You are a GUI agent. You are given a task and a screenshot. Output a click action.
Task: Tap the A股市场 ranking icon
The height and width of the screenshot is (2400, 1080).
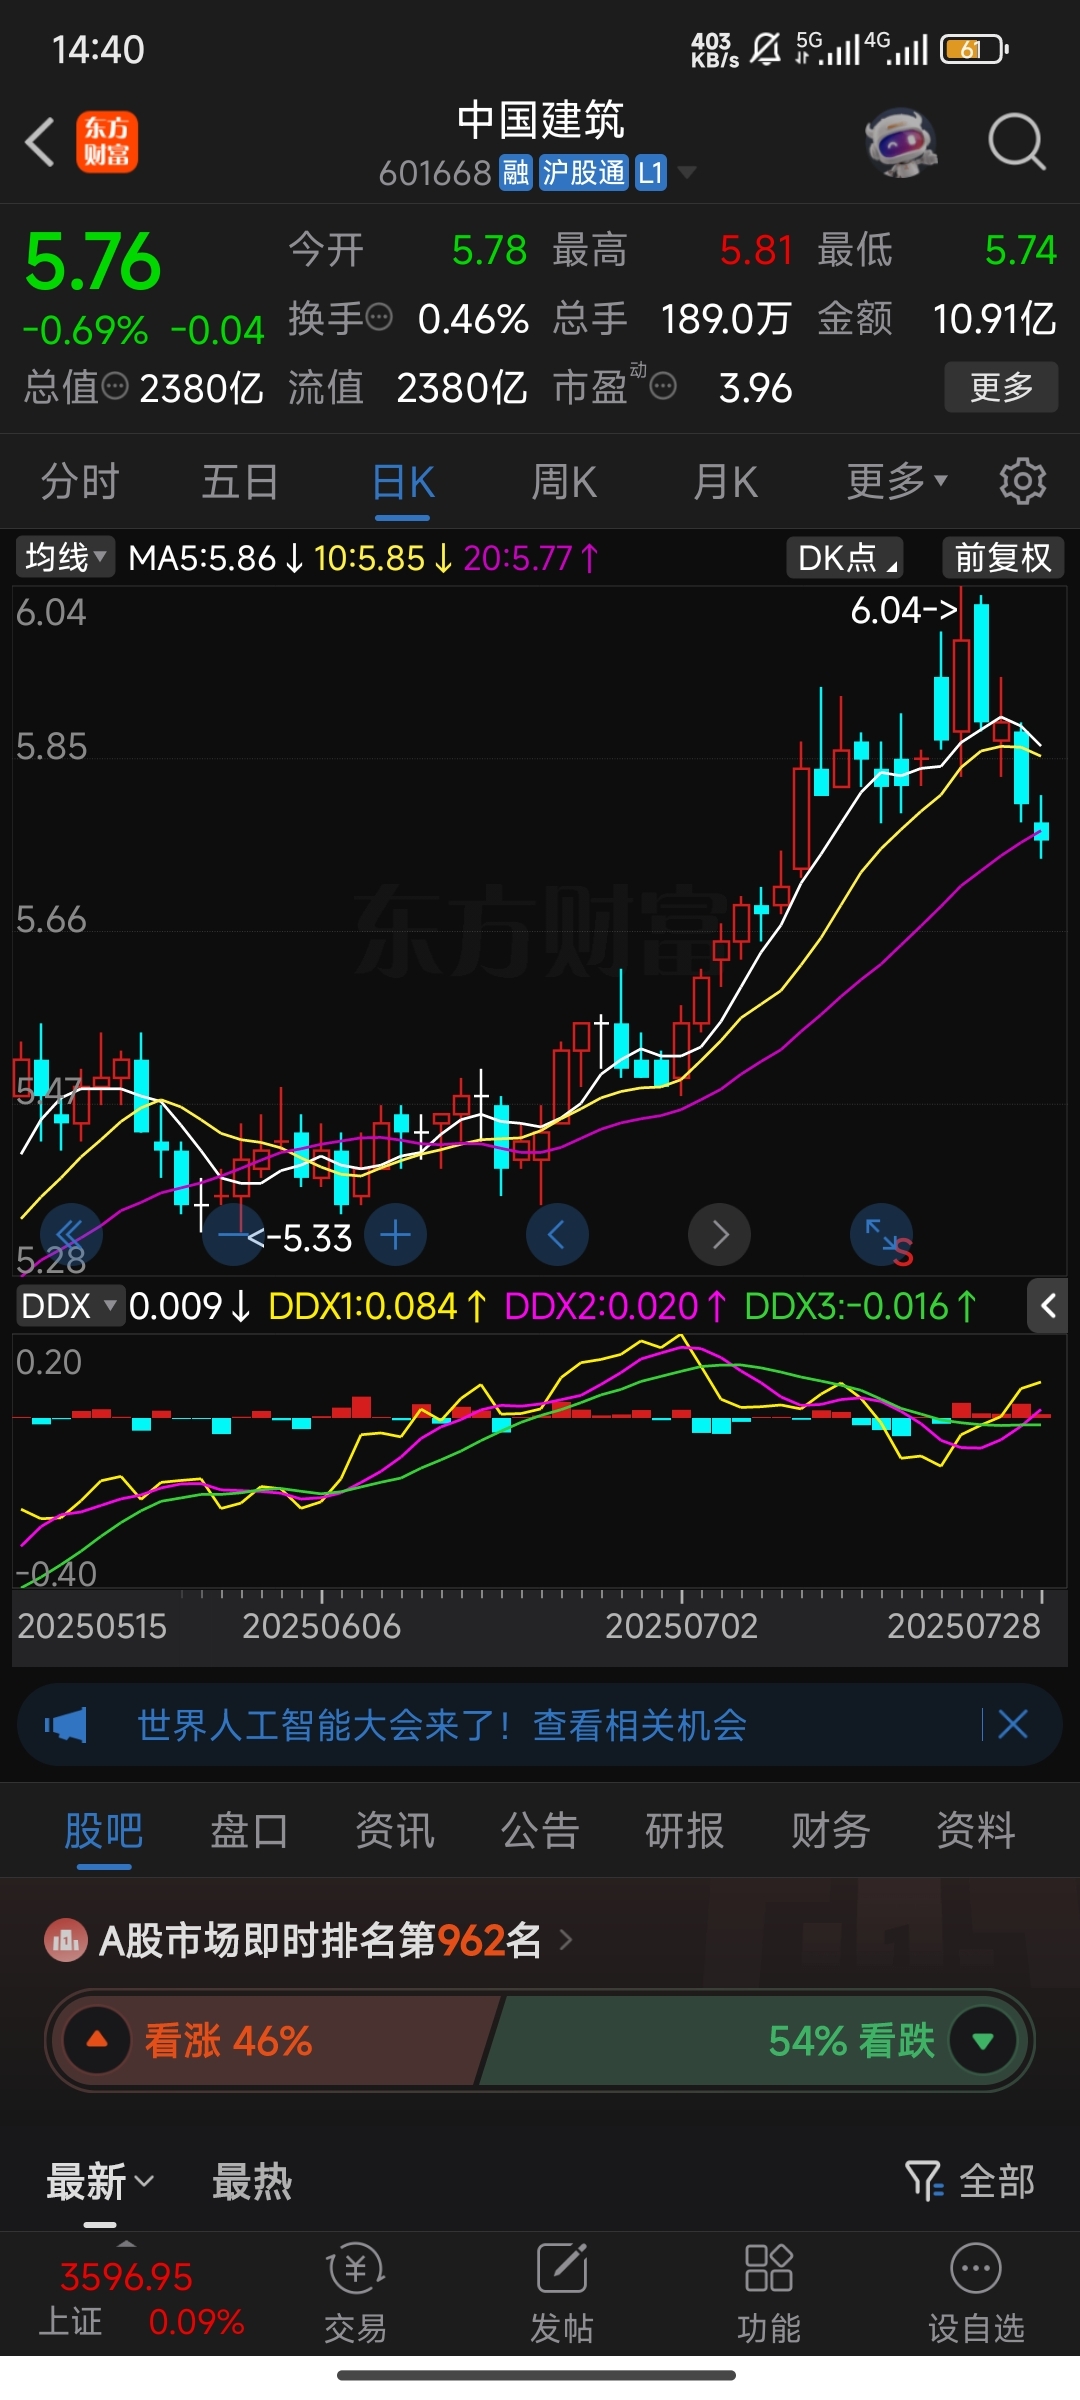pos(66,1941)
